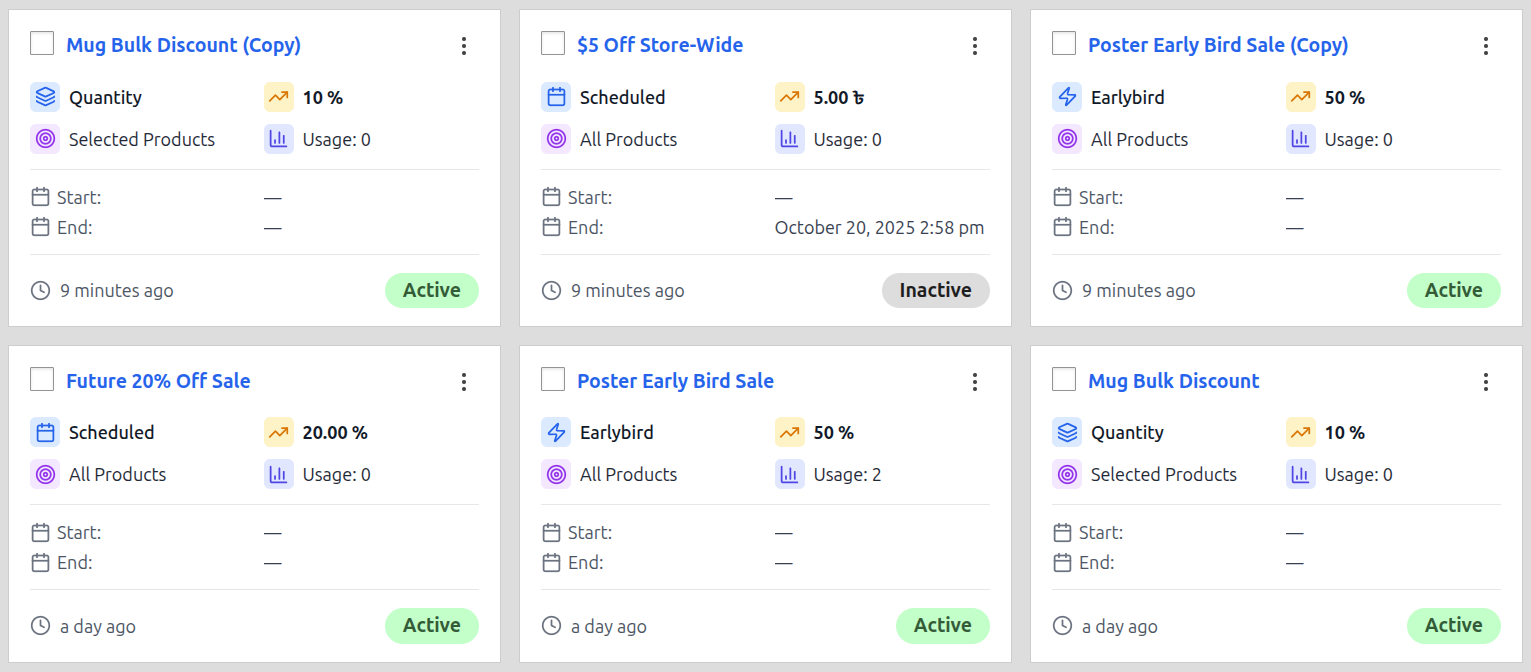Image resolution: width=1531 pixels, height=672 pixels.
Task: Click the Active badge on Mug Bulk Discount
Action: tap(1454, 625)
